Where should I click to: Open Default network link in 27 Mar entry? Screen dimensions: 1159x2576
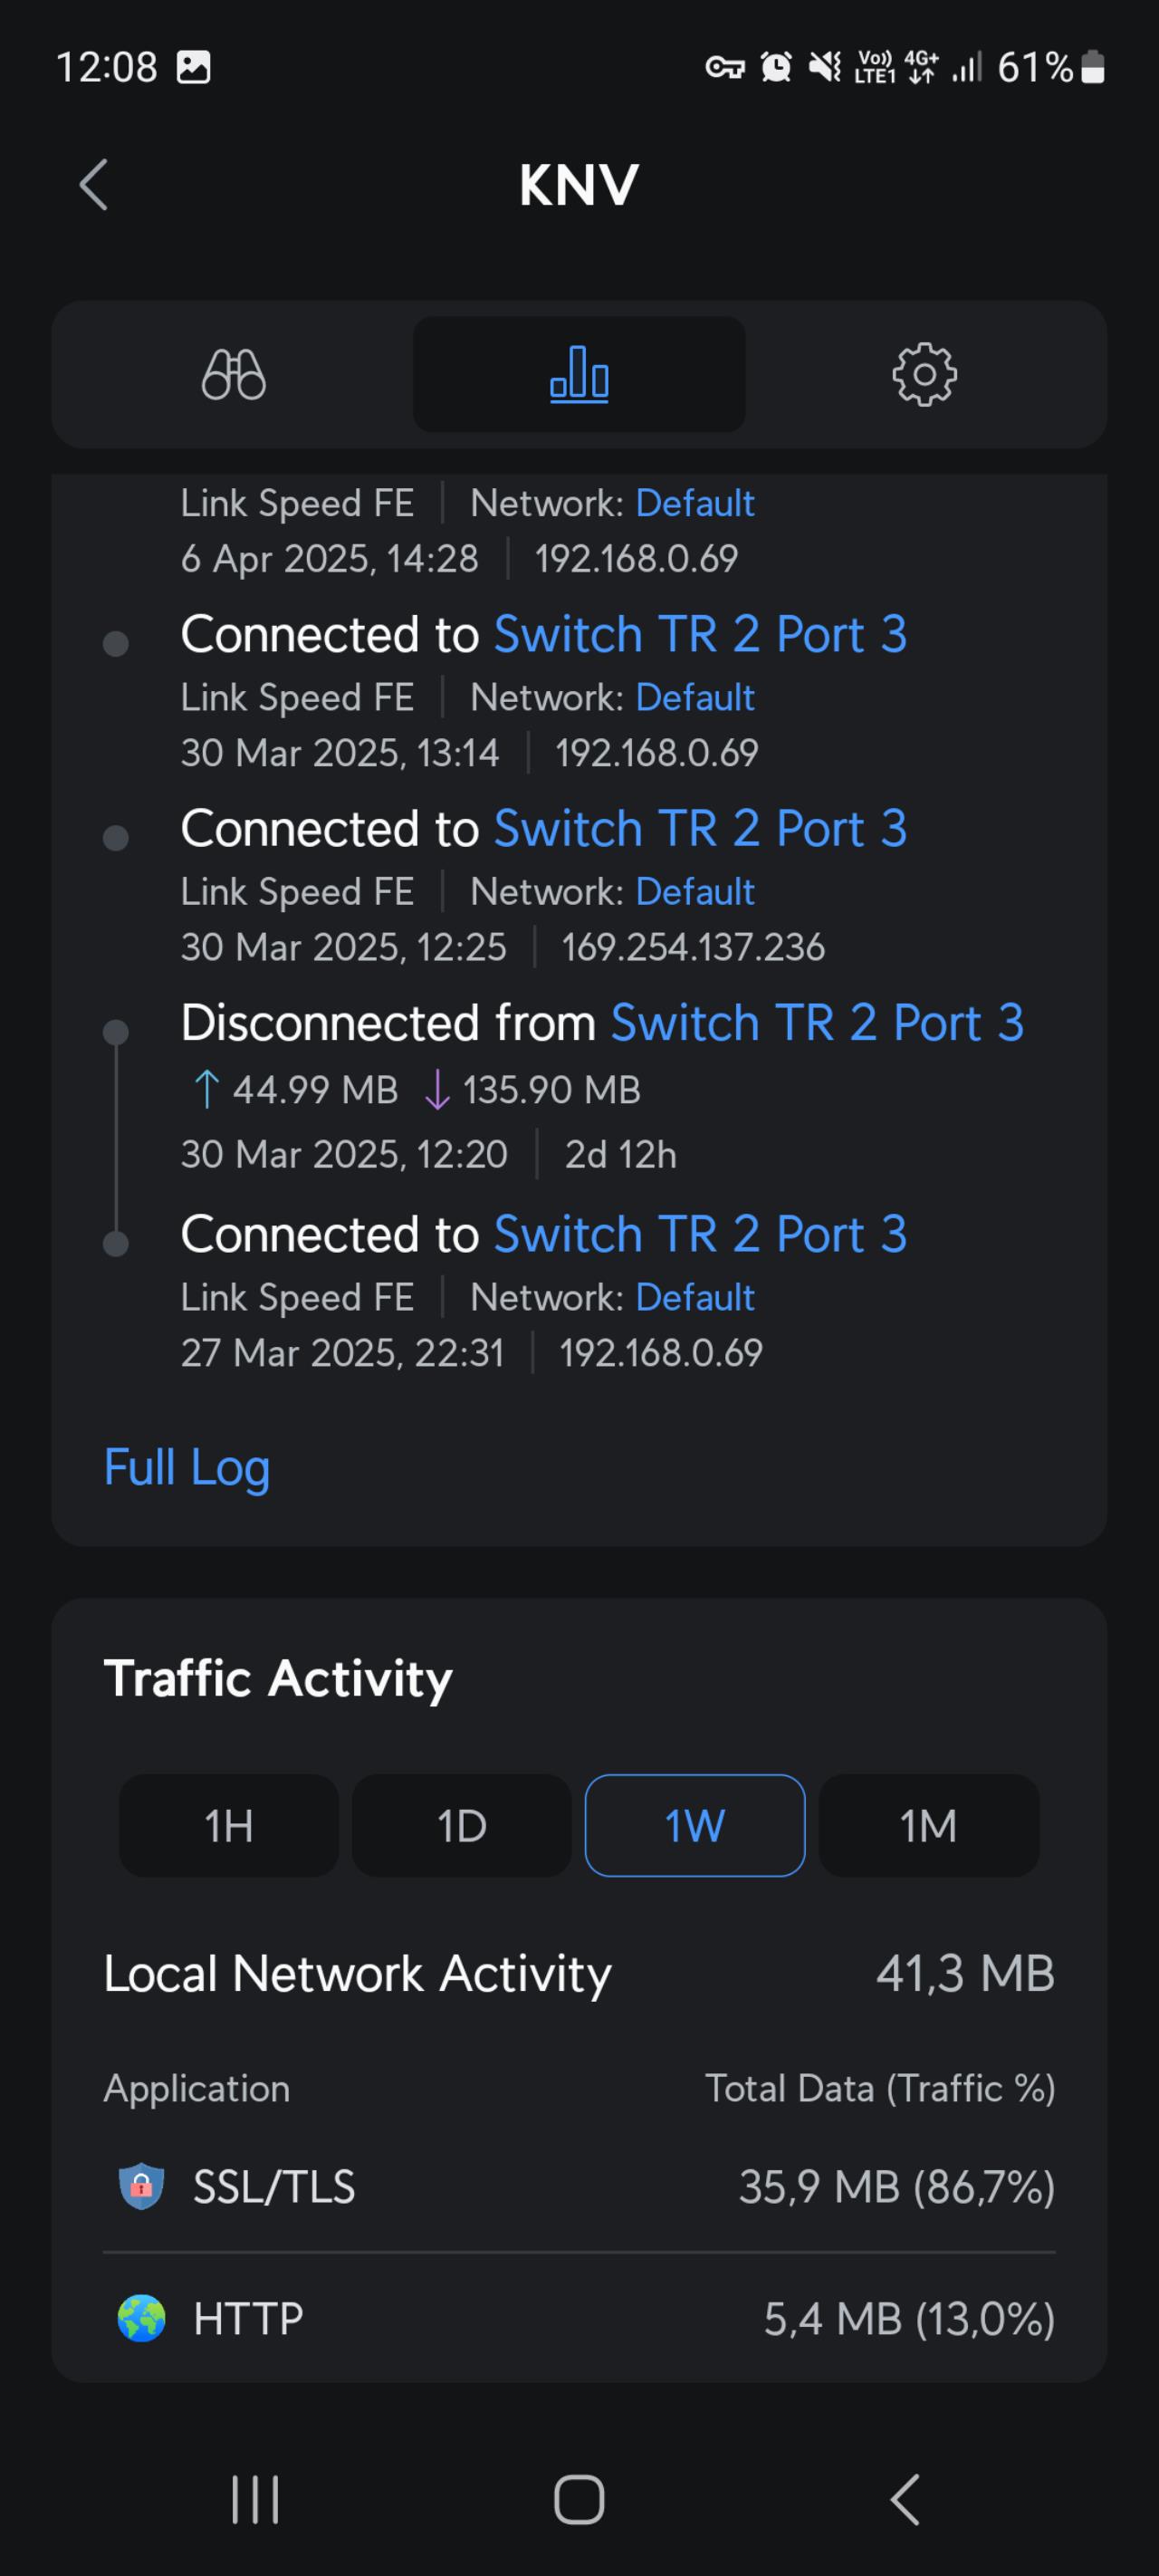[695, 1297]
